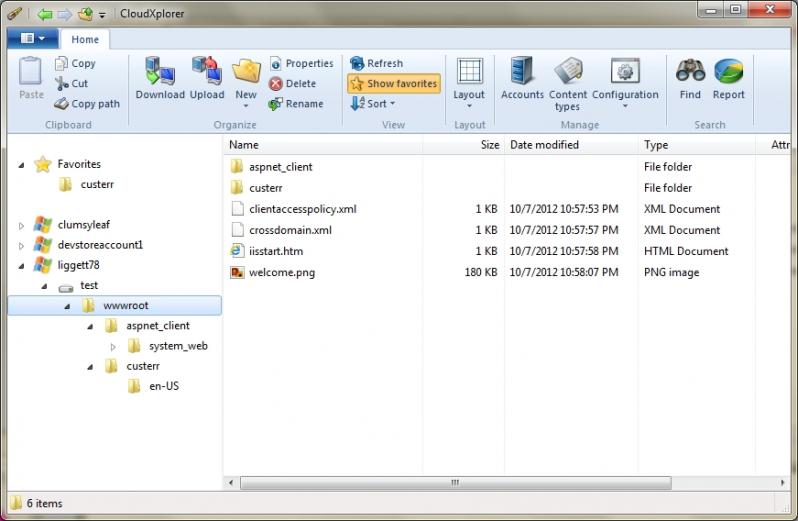Click the Cut scissors icon
This screenshot has height=521, width=798.
[x=62, y=83]
